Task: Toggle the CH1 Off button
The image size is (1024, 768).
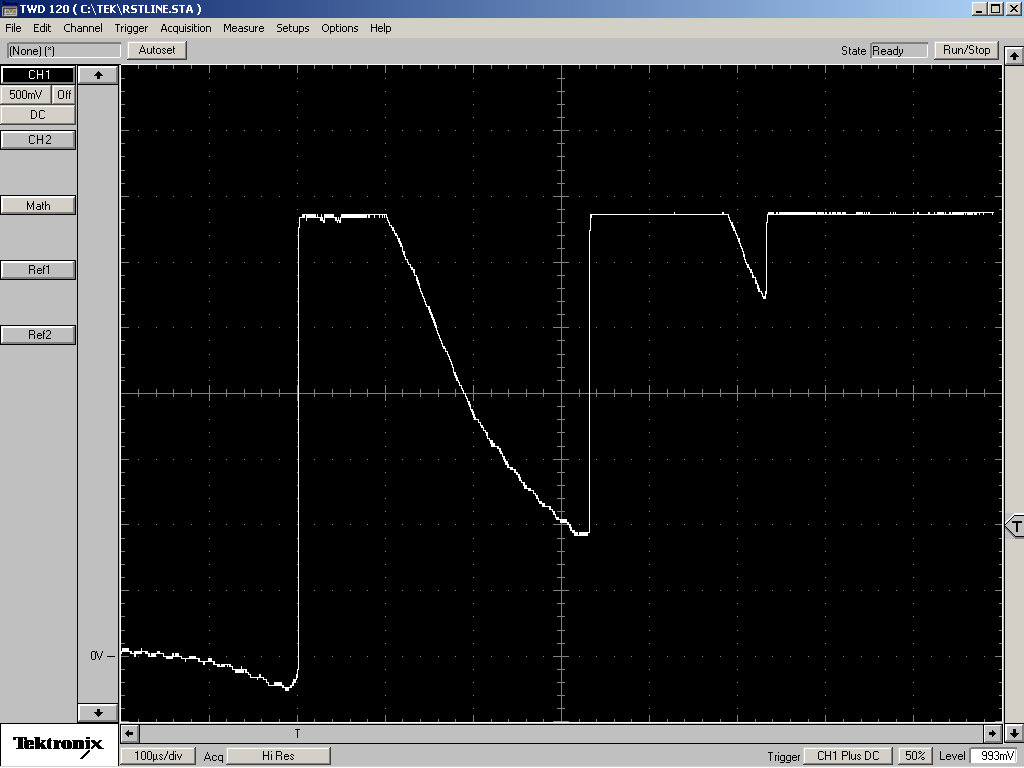Action: click(x=63, y=95)
